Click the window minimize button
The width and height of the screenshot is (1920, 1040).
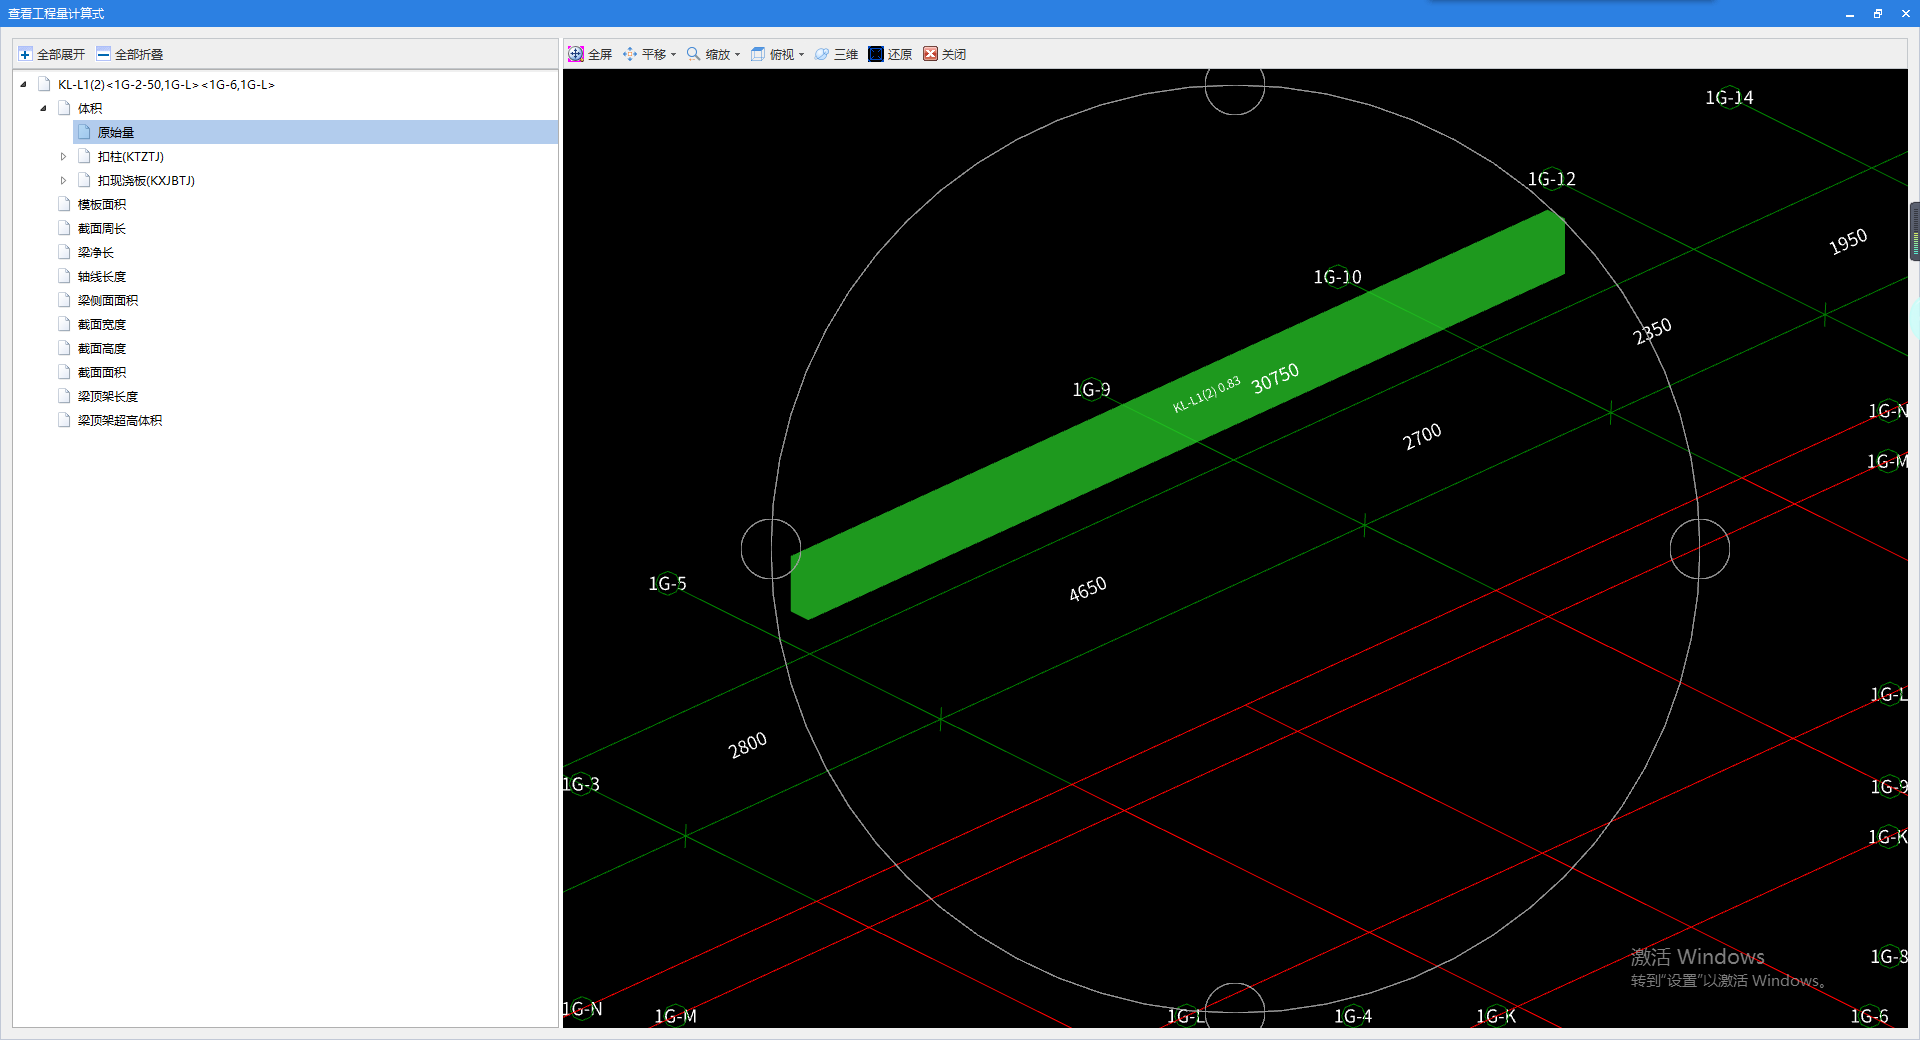click(x=1849, y=13)
